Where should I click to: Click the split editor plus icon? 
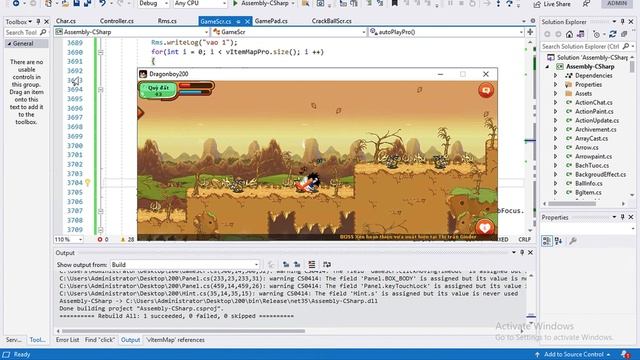[x=530, y=32]
